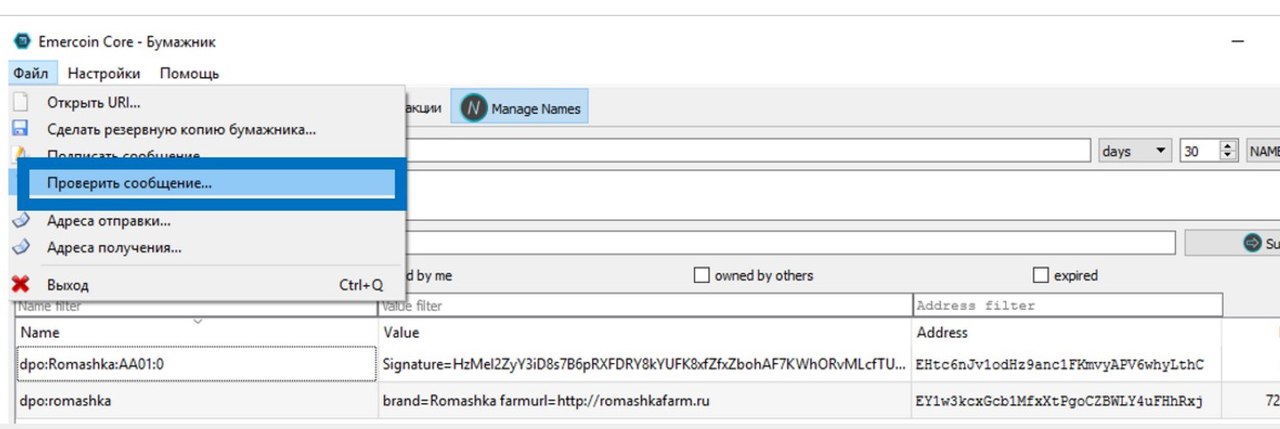The image size is (1280, 429).
Task: Open the Настройки menu
Action: pos(104,73)
